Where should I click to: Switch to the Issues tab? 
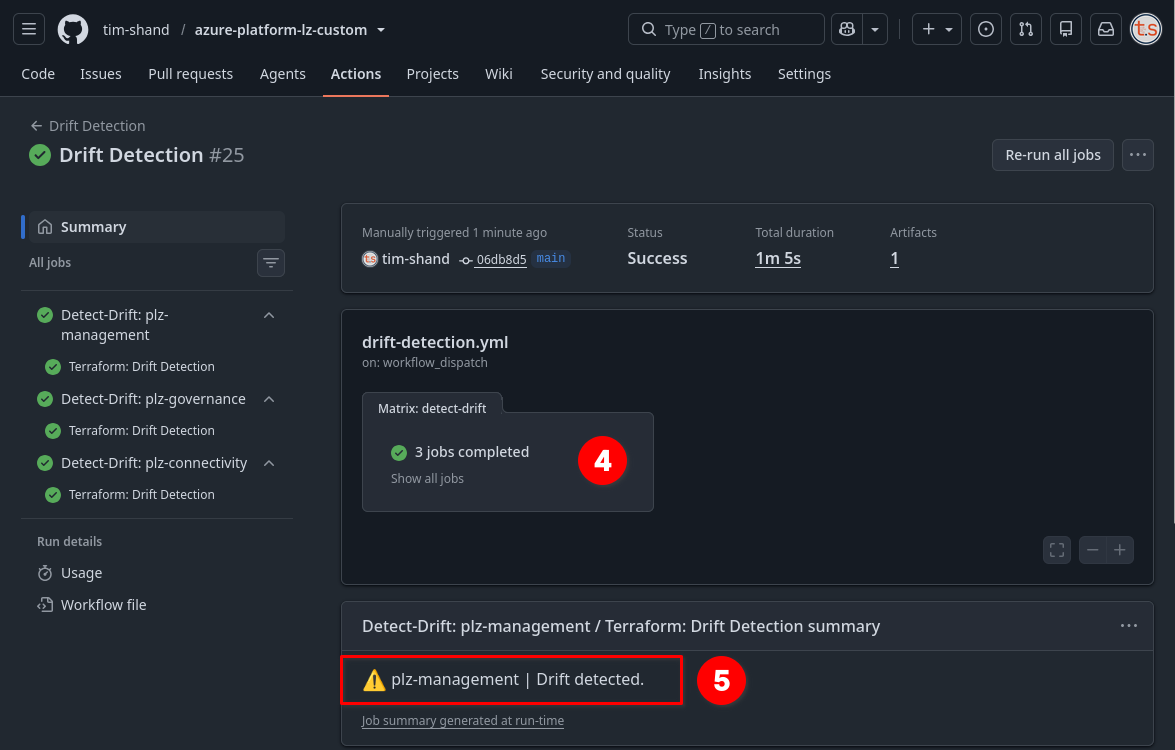pos(100,74)
